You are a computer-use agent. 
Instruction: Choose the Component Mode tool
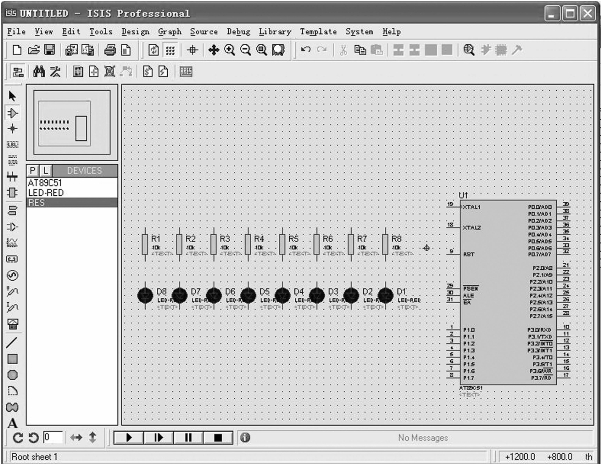click(12, 113)
